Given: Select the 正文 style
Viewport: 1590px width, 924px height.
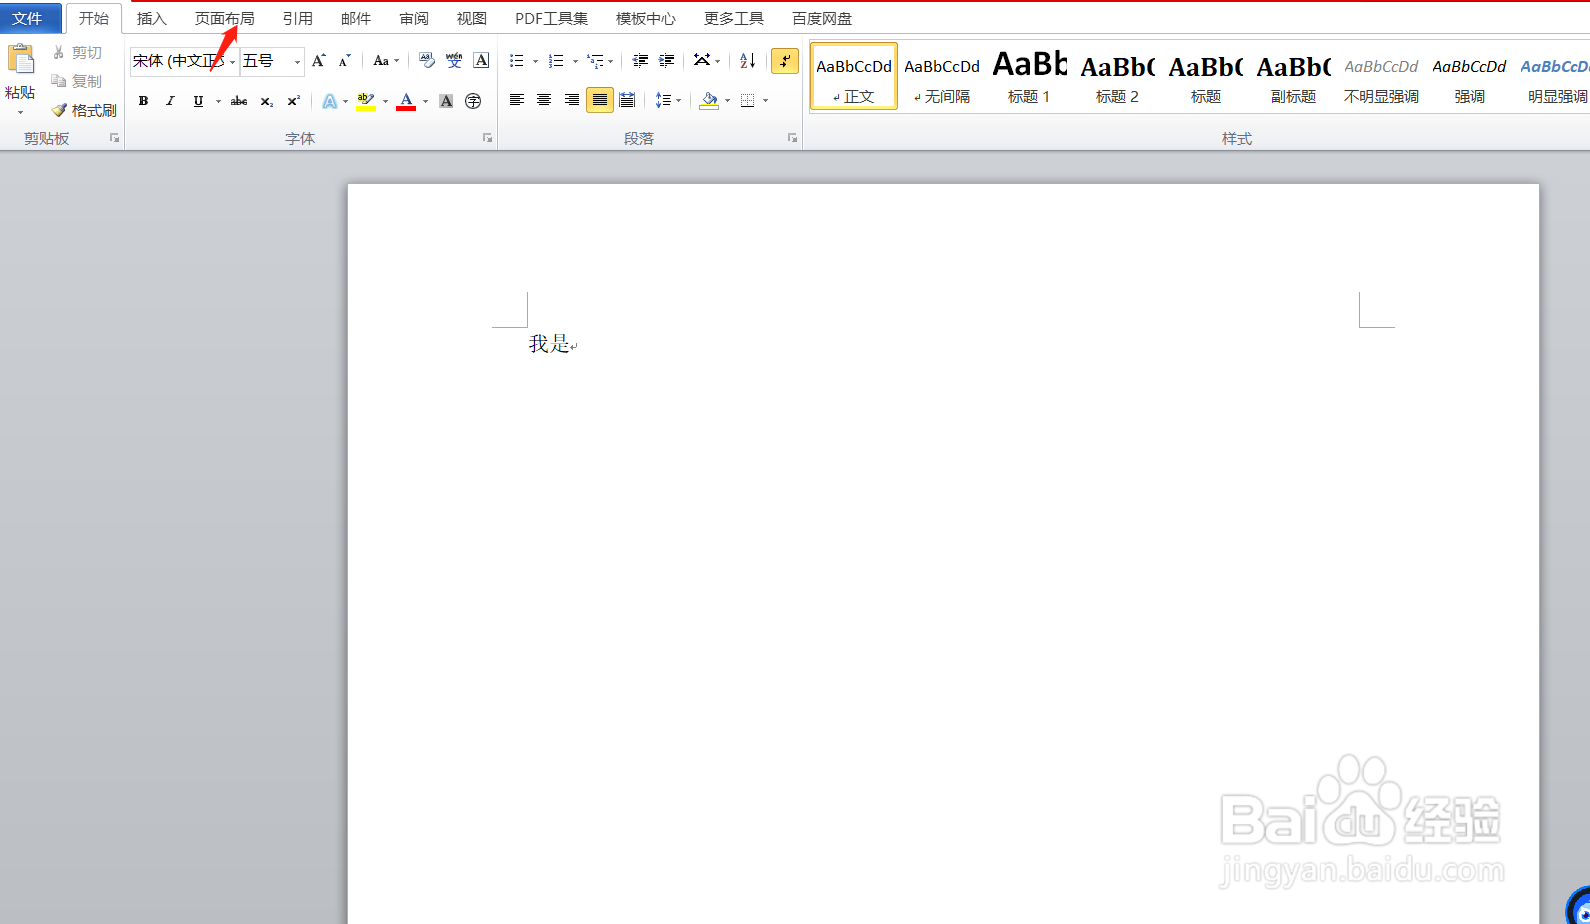Looking at the screenshot, I should point(854,76).
